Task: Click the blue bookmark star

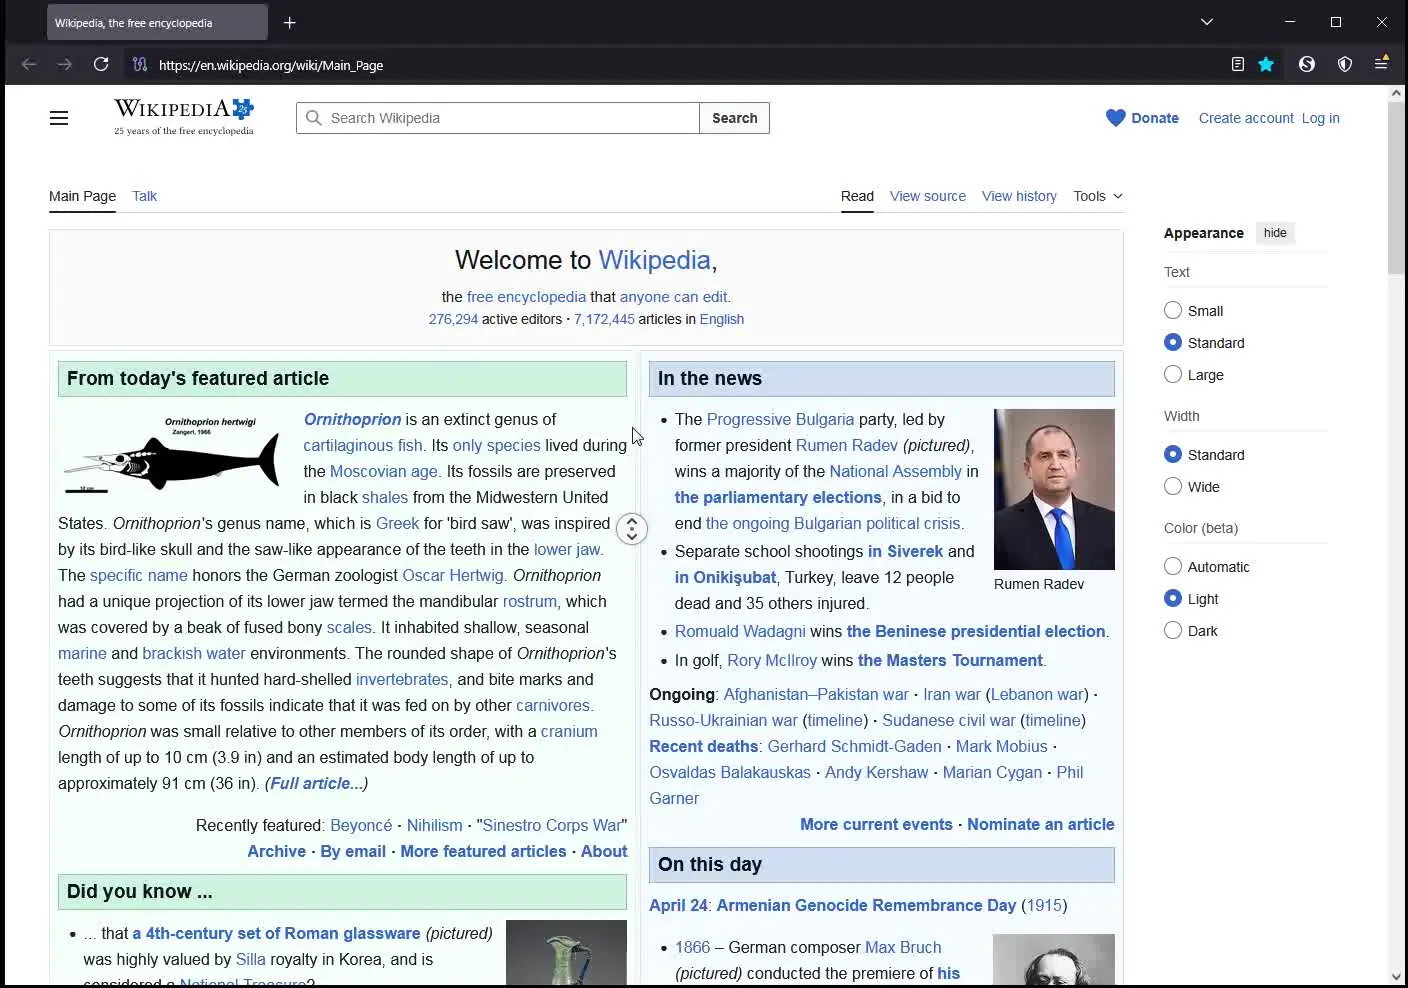Action: click(x=1266, y=64)
